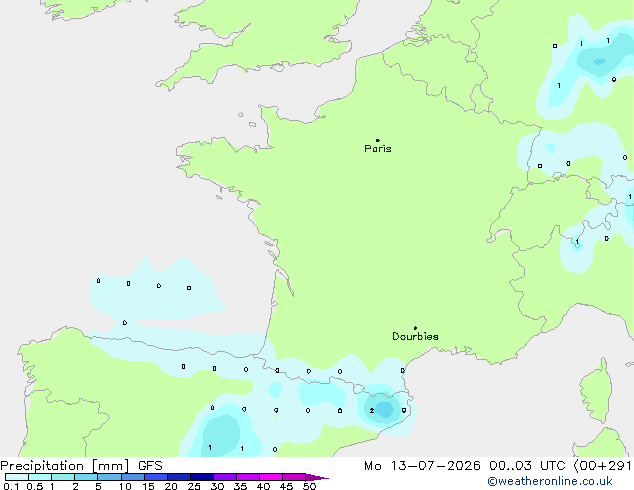
Task: Click the Dourbies location label
Action: tap(415, 336)
